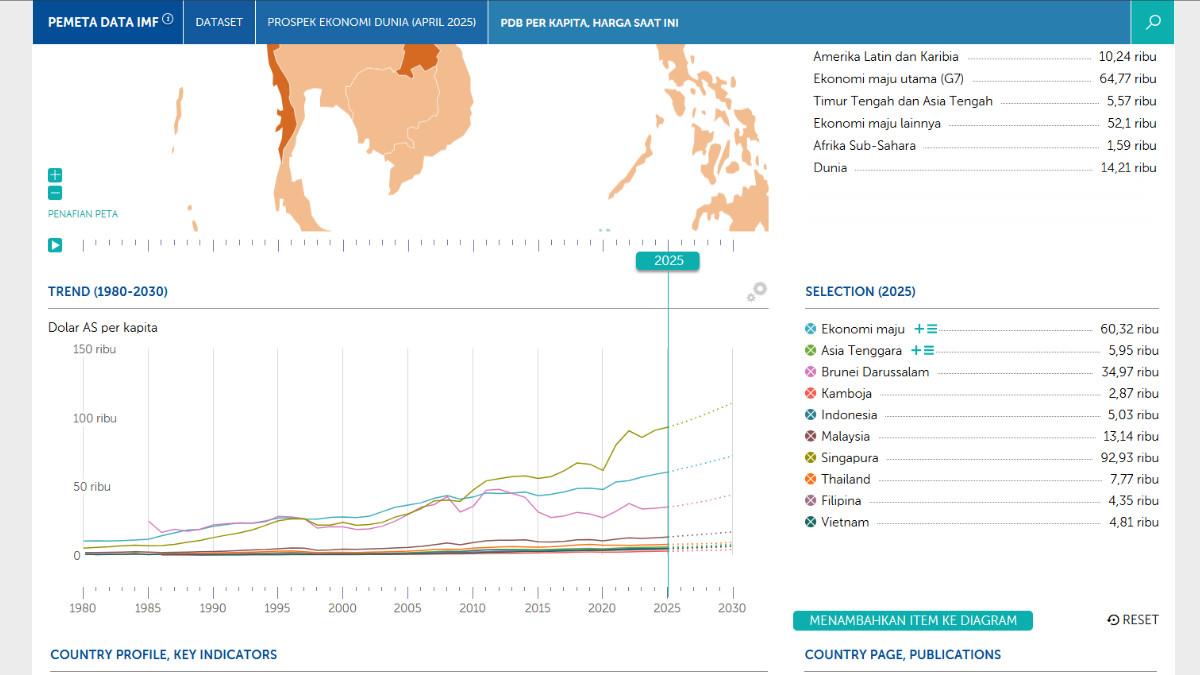Open the search magnifier in header
Image resolution: width=1200 pixels, height=675 pixels.
tap(1153, 22)
